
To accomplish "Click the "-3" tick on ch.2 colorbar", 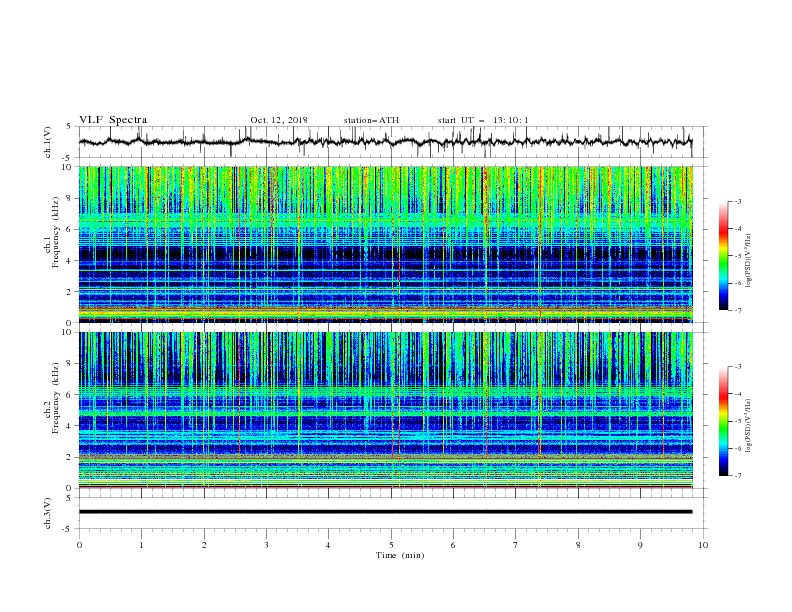I will (x=738, y=367).
